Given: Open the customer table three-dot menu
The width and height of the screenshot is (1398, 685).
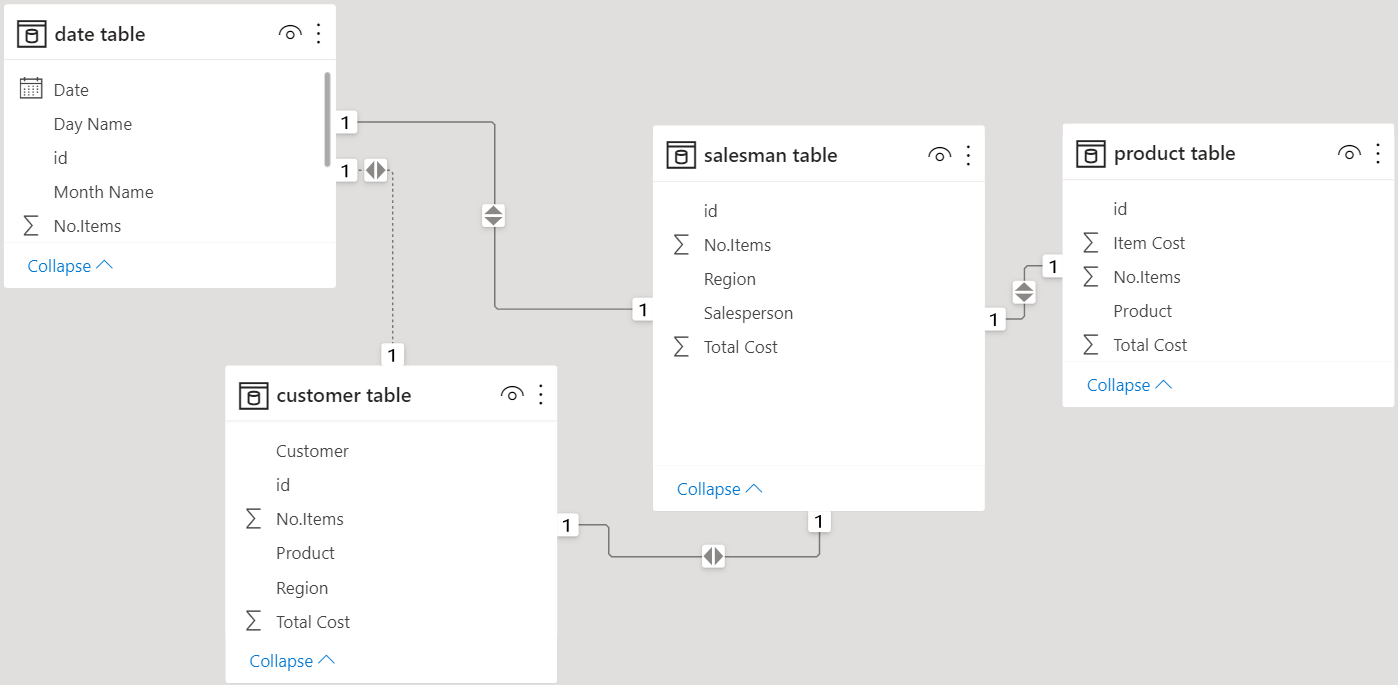Looking at the screenshot, I should (540, 395).
